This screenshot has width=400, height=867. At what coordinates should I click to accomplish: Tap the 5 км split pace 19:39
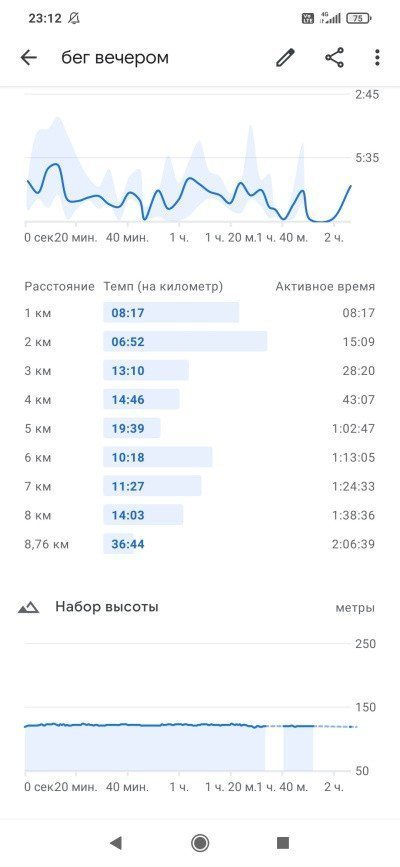click(x=128, y=429)
